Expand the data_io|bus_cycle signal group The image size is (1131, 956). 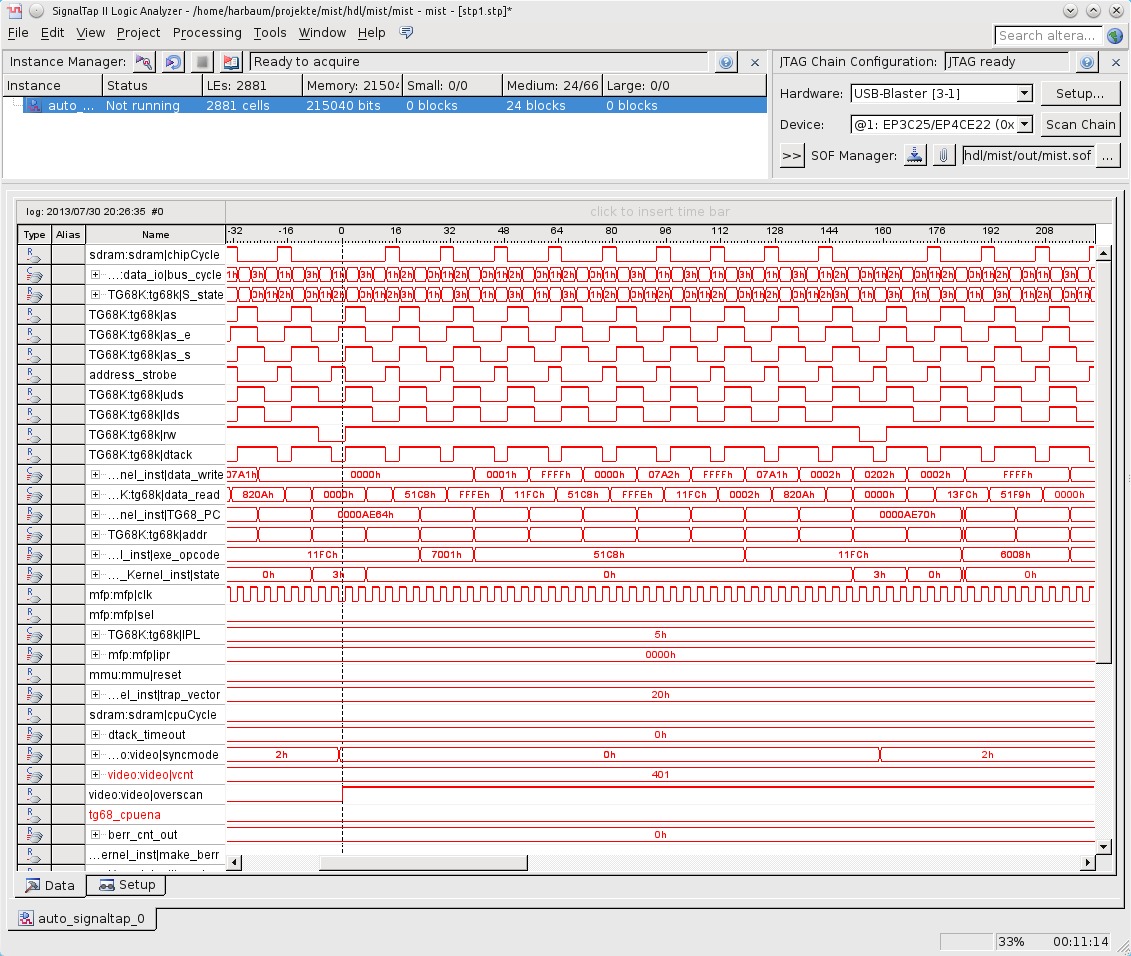[95, 275]
